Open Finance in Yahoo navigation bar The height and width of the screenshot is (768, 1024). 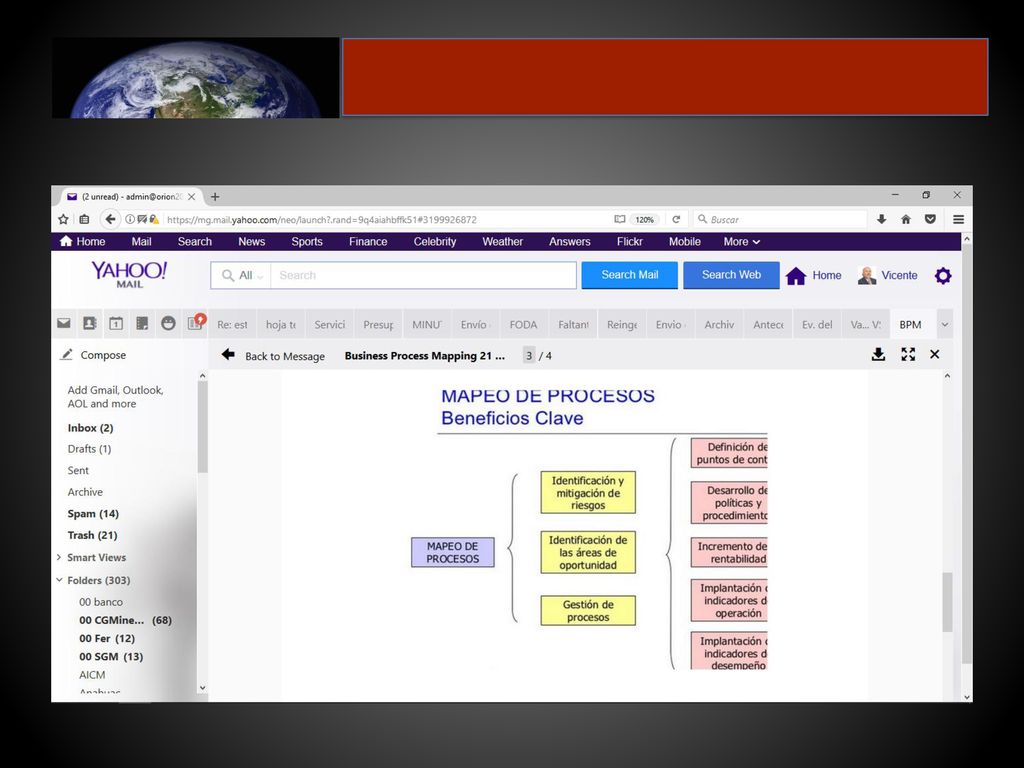pyautogui.click(x=368, y=242)
